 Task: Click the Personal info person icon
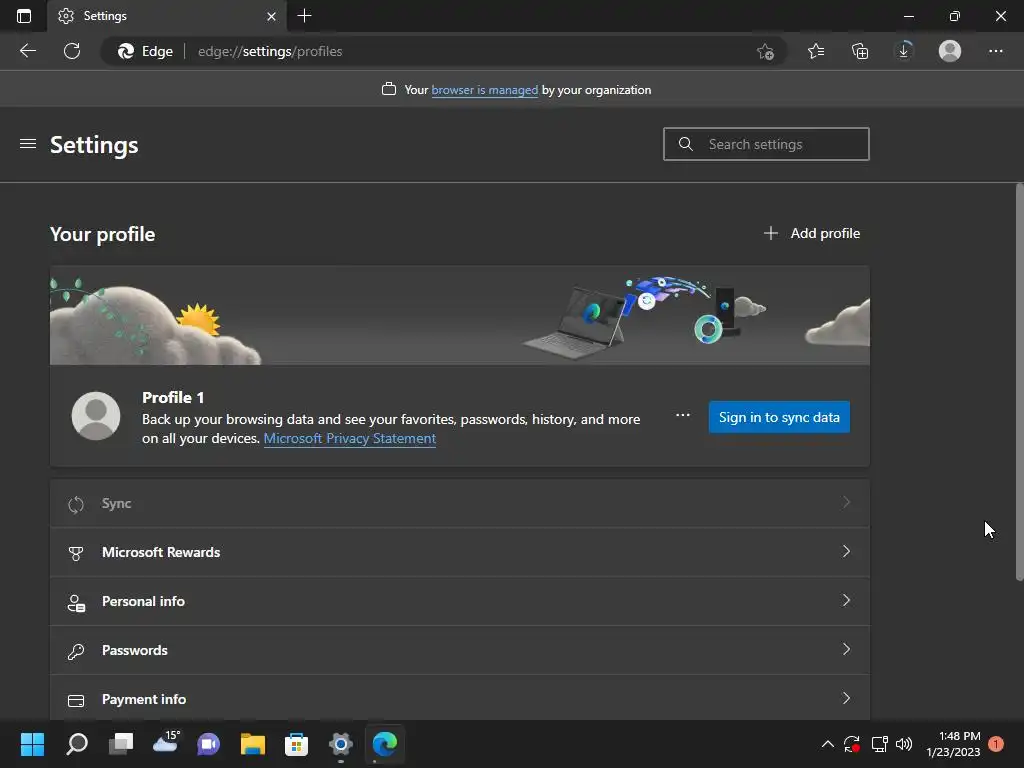point(76,602)
